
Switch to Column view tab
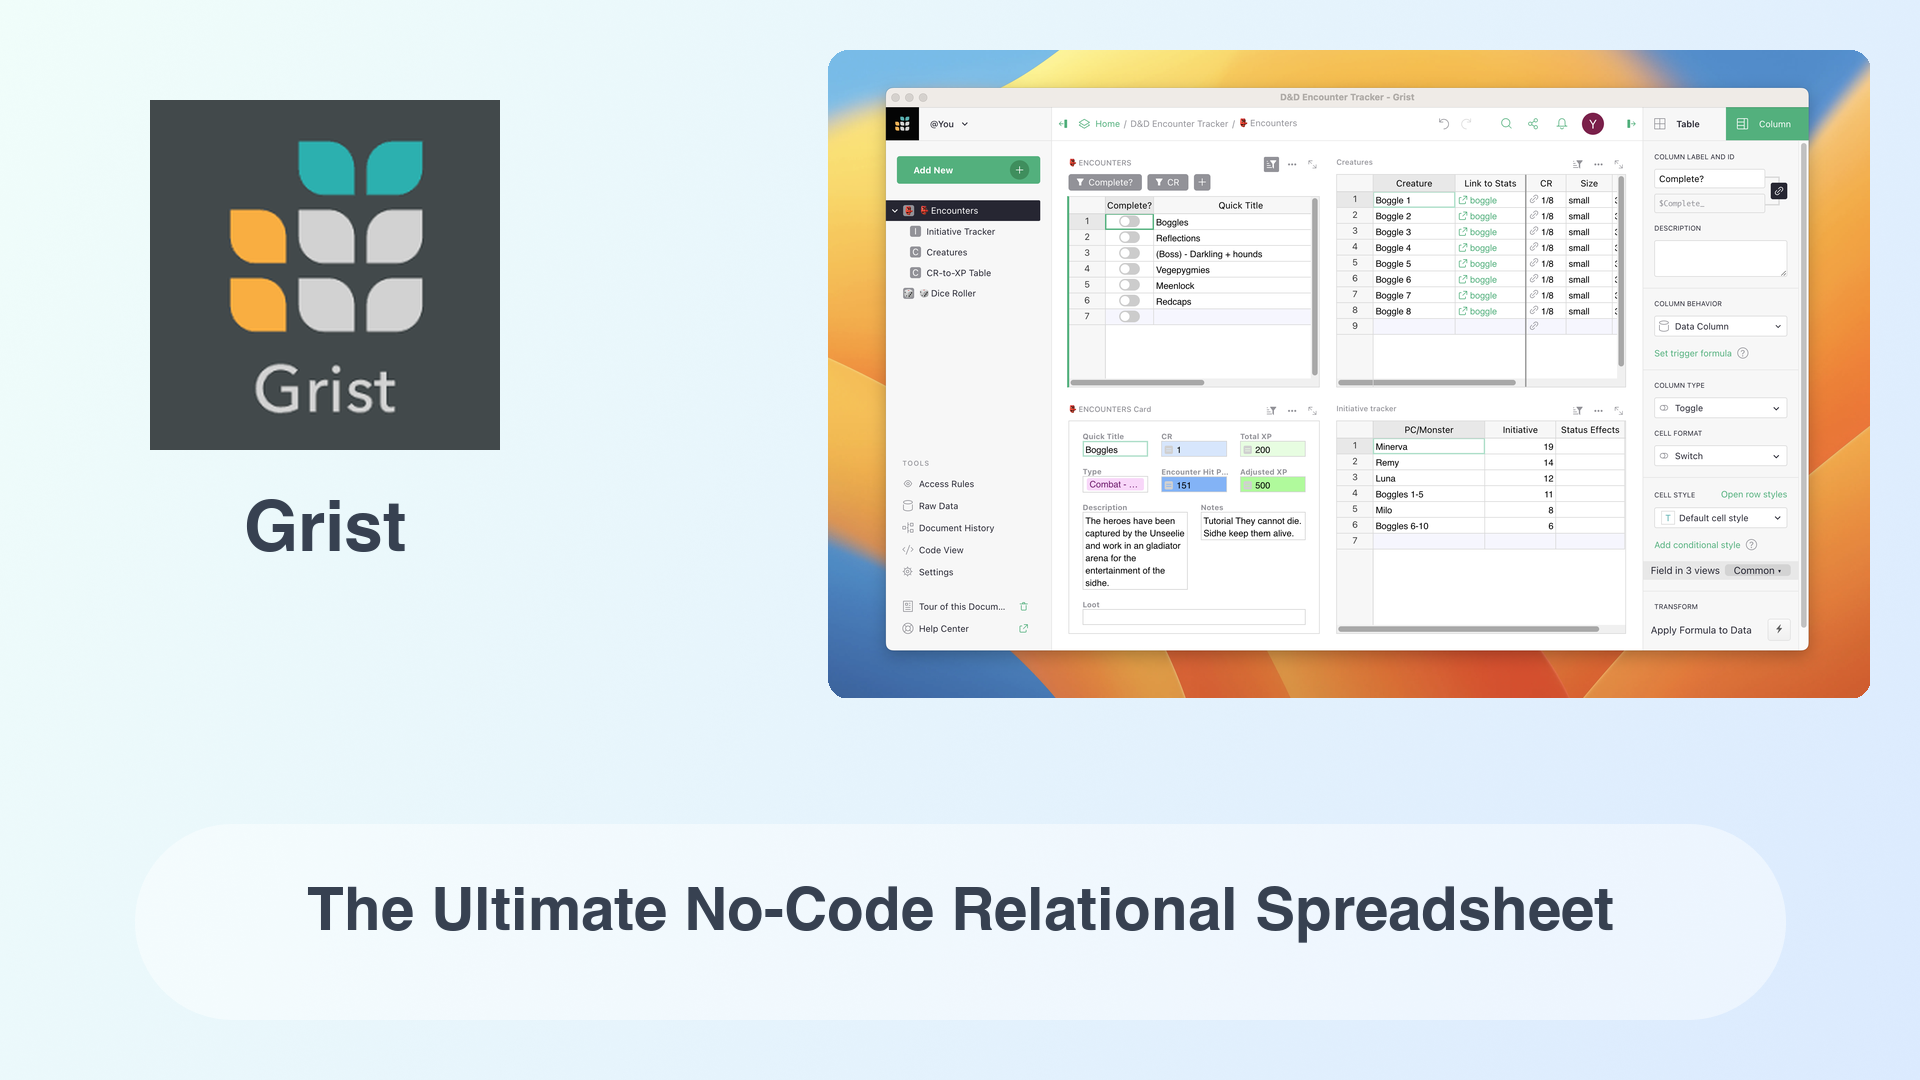click(1764, 123)
